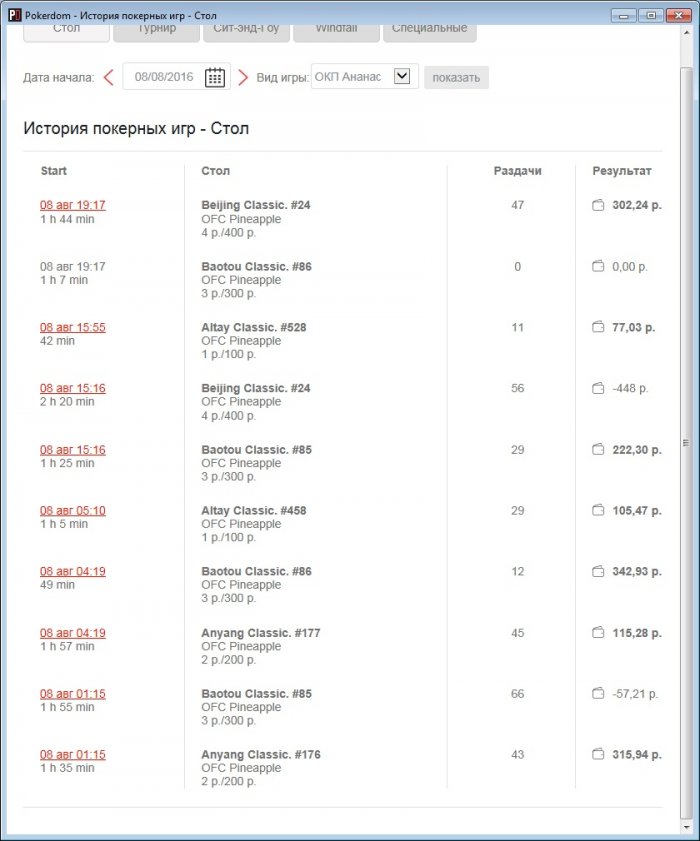Switch to the Стол tab

(x=67, y=31)
